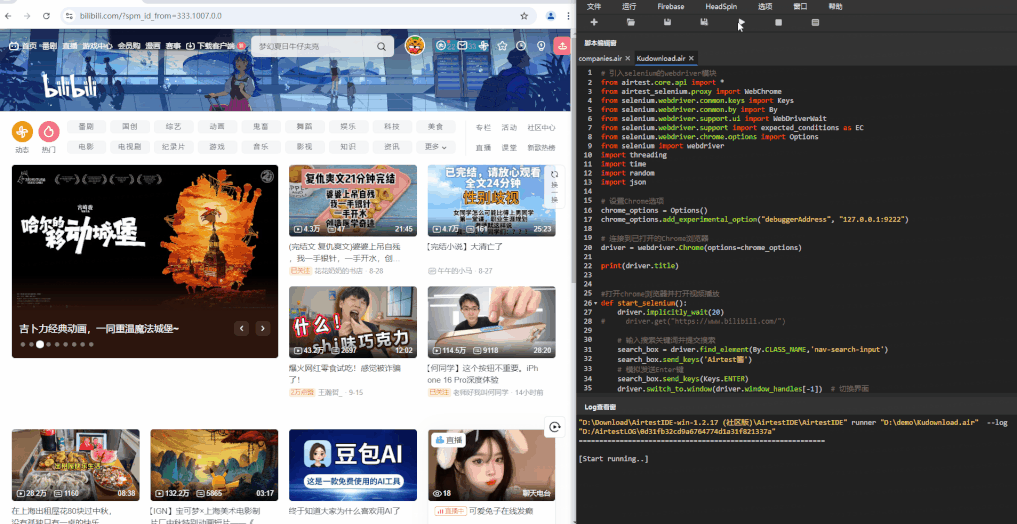Open the 社区中心 link
This screenshot has height=524, width=1017.
tap(541, 128)
